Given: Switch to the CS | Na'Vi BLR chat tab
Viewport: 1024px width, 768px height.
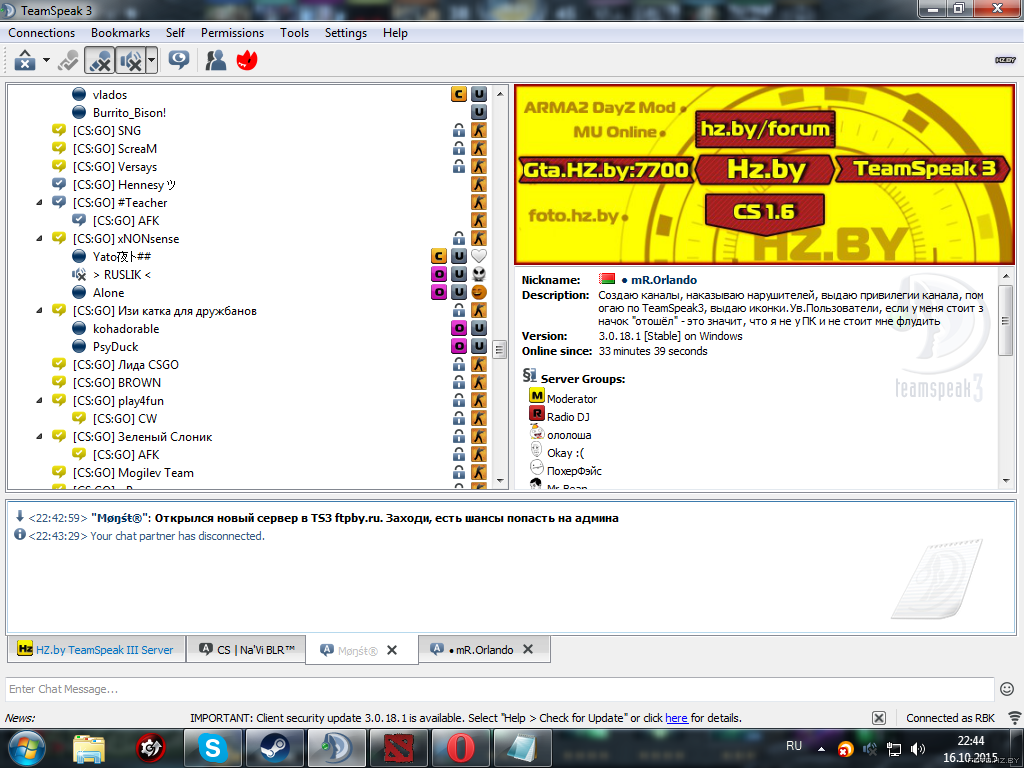Looking at the screenshot, I should (246, 650).
